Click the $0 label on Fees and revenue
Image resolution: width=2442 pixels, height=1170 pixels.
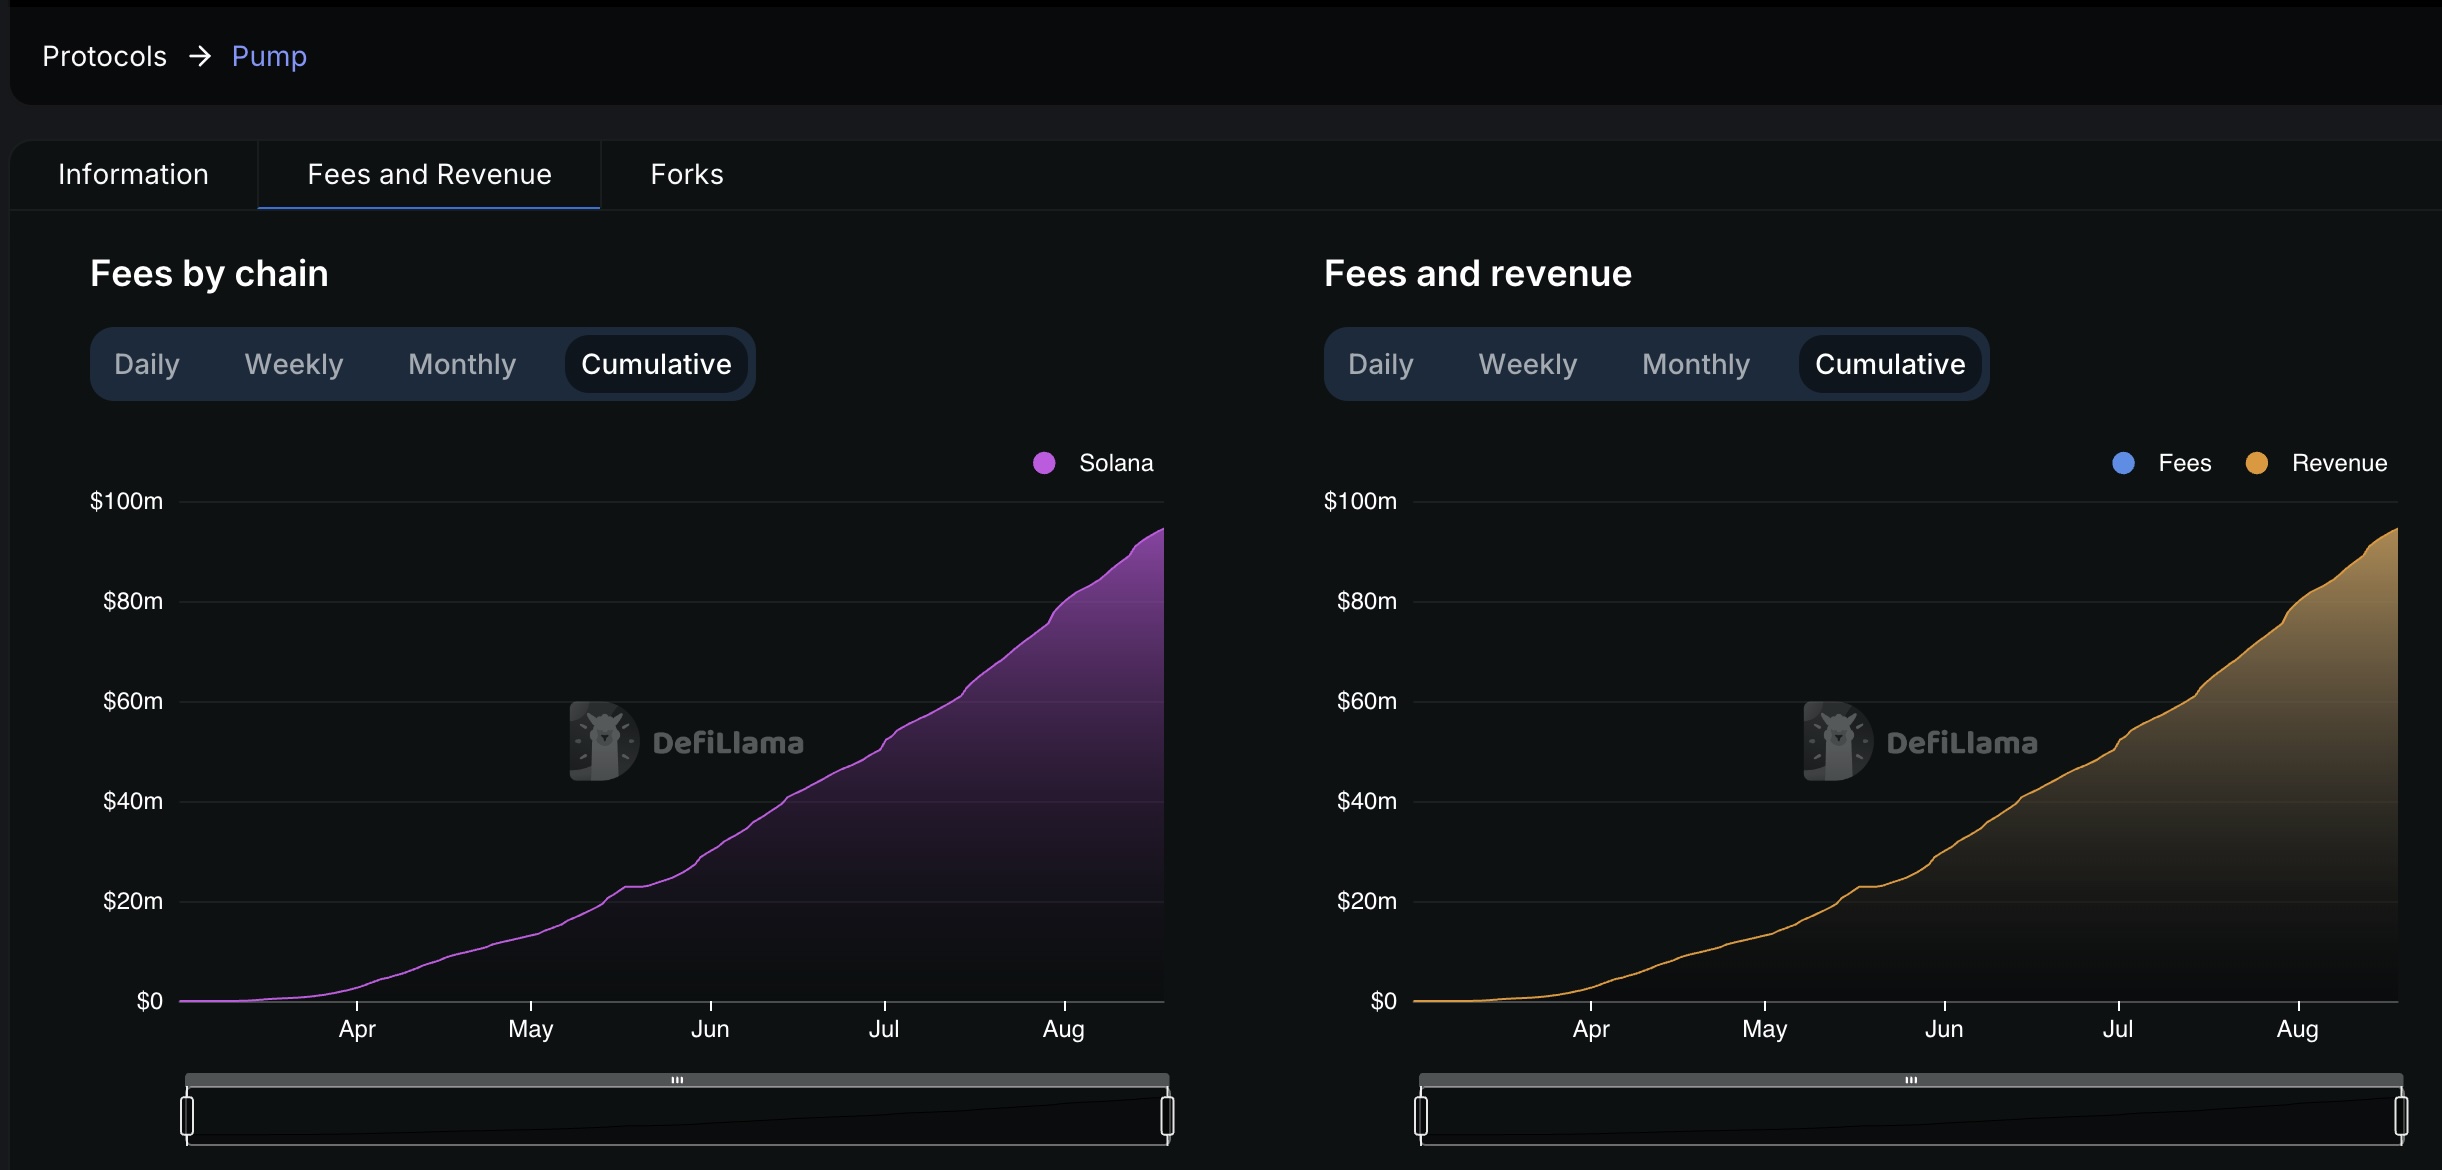coord(1383,1001)
